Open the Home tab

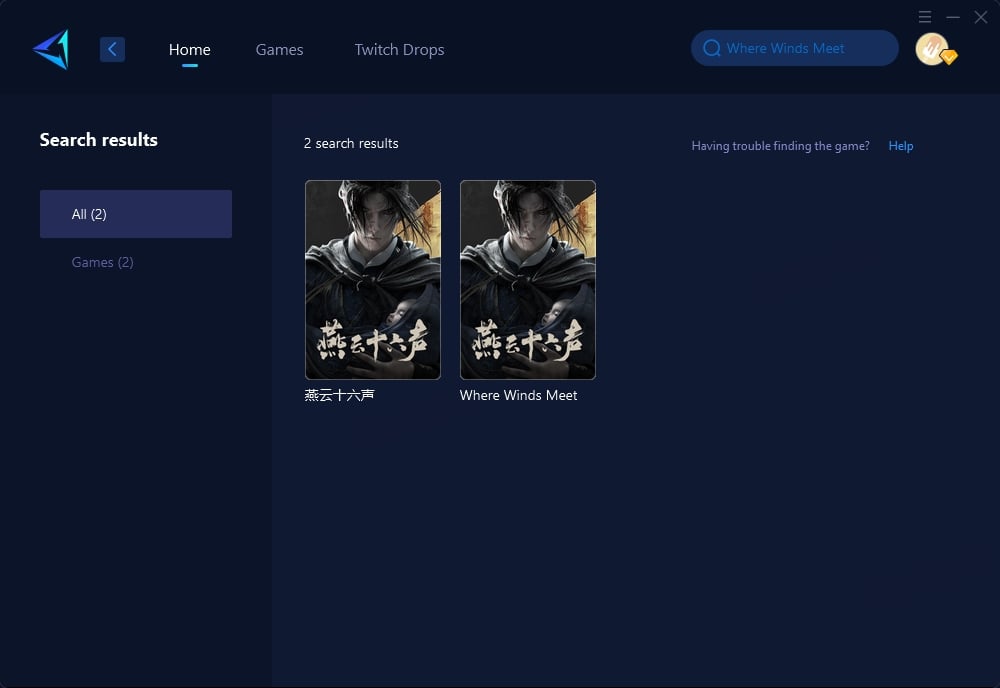(x=189, y=50)
